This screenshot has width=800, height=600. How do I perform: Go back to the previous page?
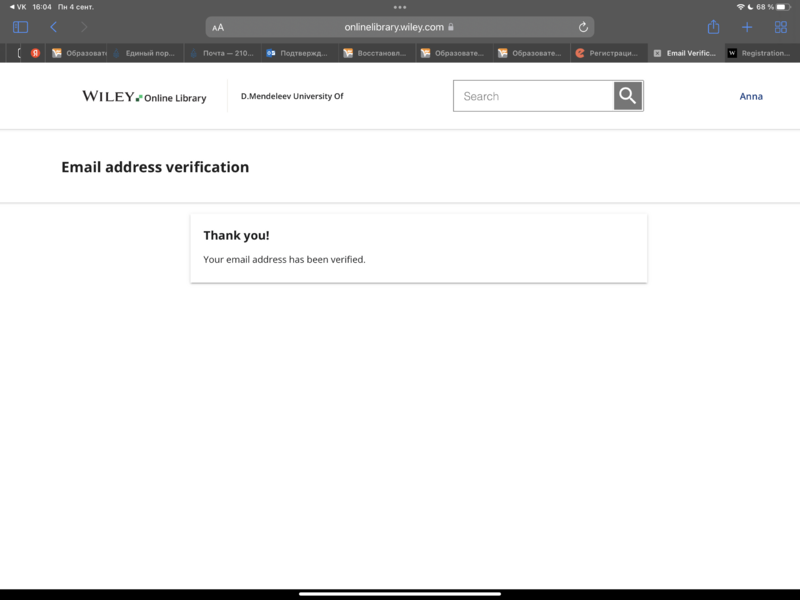pyautogui.click(x=53, y=27)
